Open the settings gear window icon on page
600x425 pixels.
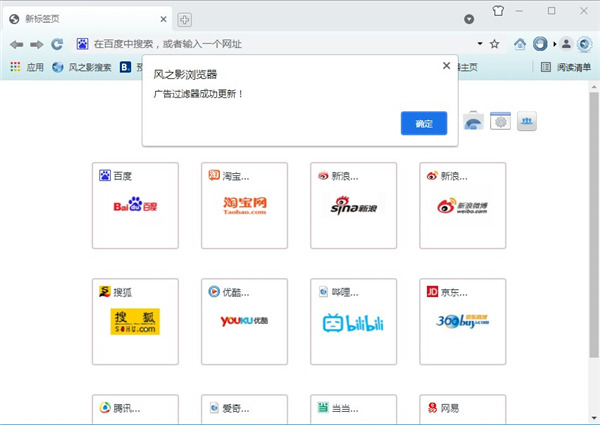tap(500, 122)
